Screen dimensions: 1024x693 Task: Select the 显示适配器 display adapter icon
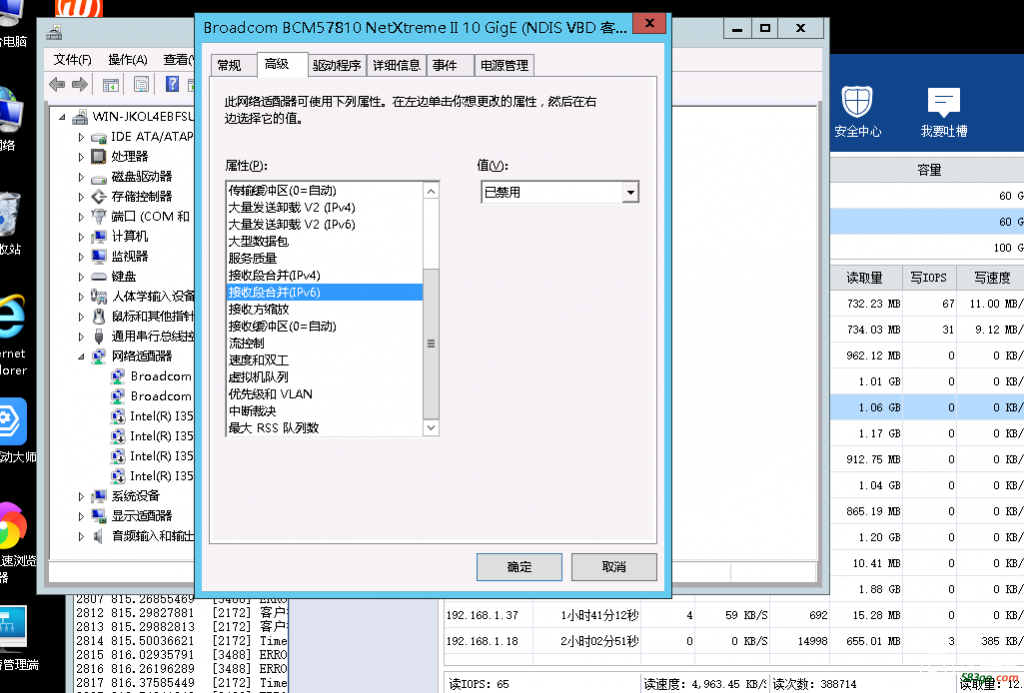click(x=99, y=516)
